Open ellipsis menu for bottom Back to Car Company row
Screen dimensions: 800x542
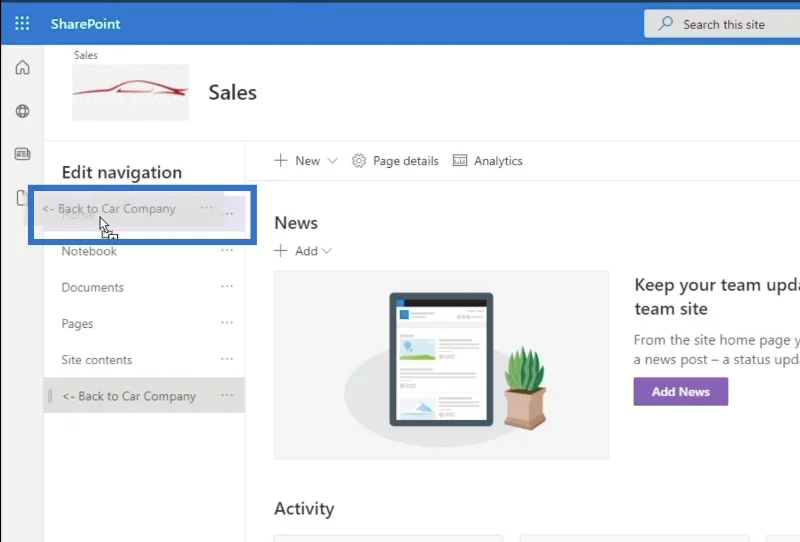coord(227,395)
